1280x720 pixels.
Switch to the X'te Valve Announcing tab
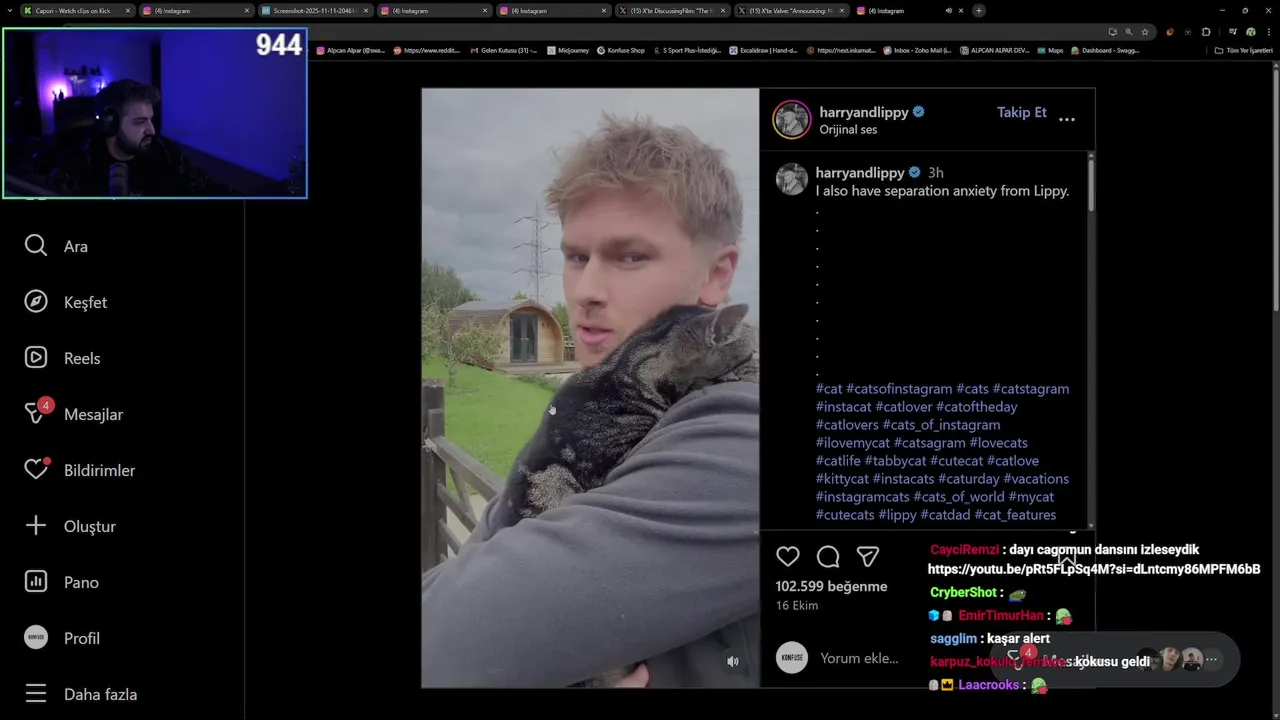click(x=791, y=11)
